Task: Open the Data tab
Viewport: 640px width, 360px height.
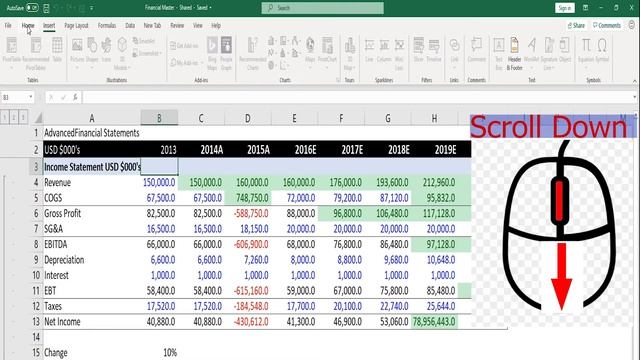Action: click(x=130, y=25)
